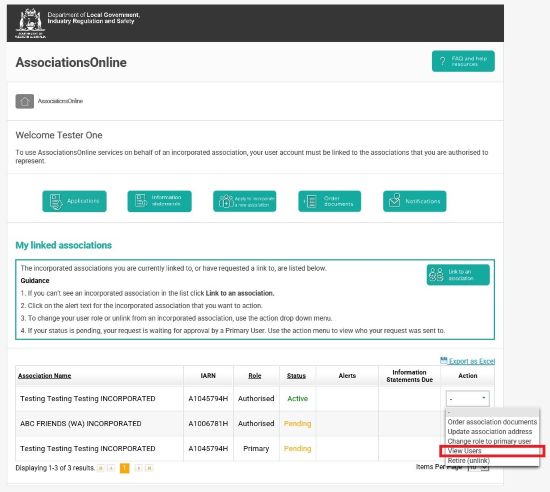Viewport: 550px width, 492px height.
Task: Select the blank dash option in Action menu
Action: 492,412
